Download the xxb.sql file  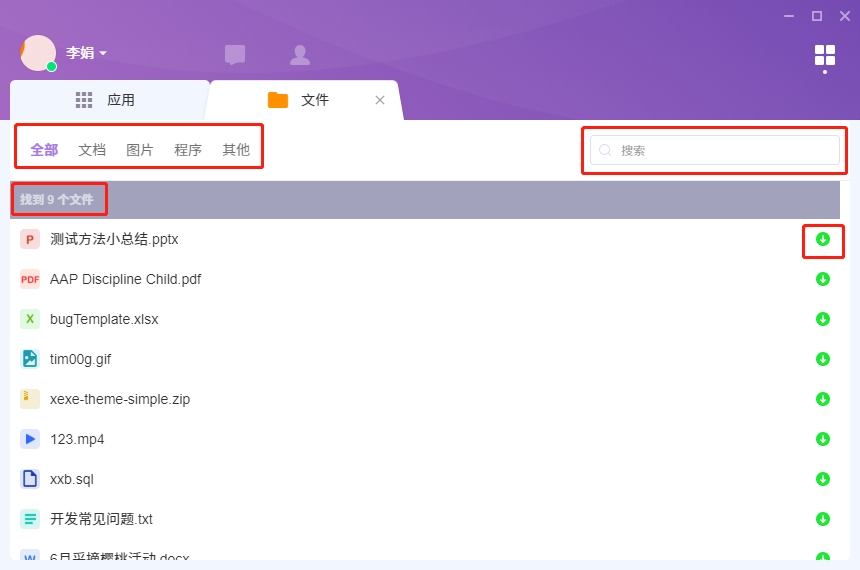click(823, 479)
